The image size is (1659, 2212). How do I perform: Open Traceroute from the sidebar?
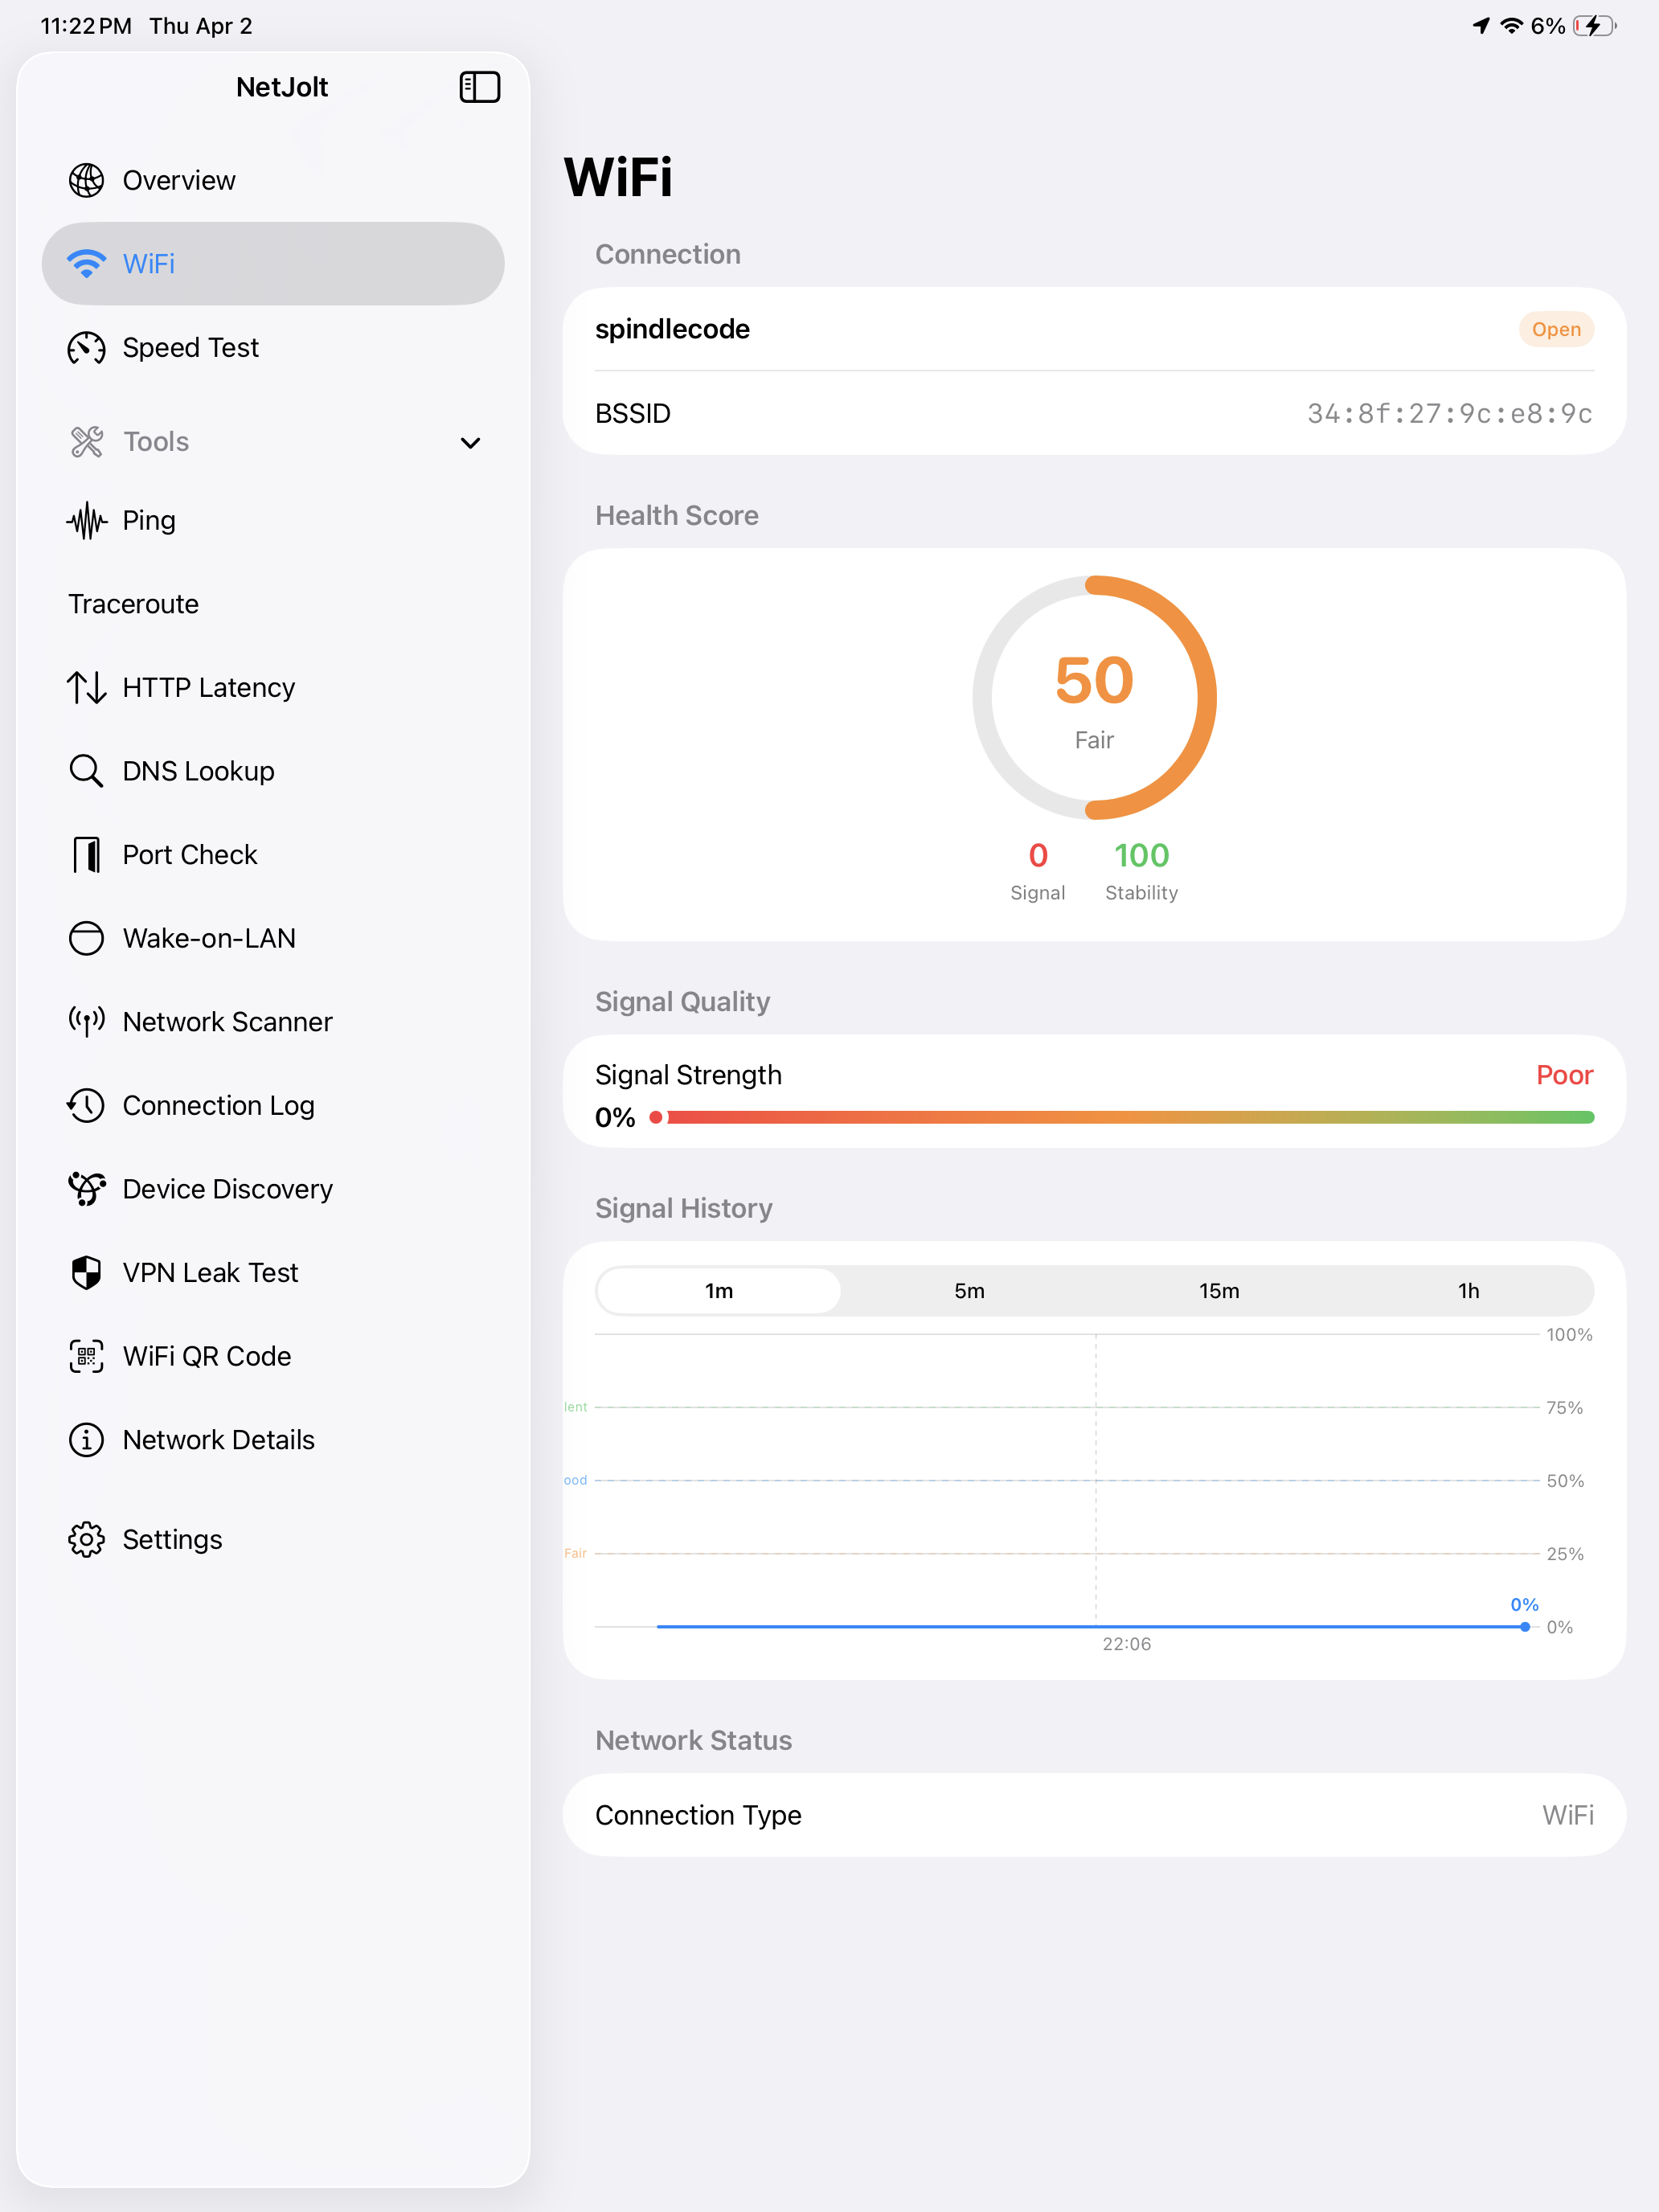click(x=133, y=603)
